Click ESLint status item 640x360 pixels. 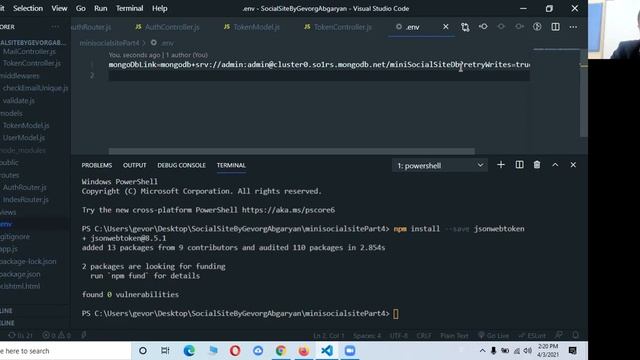(x=531, y=336)
